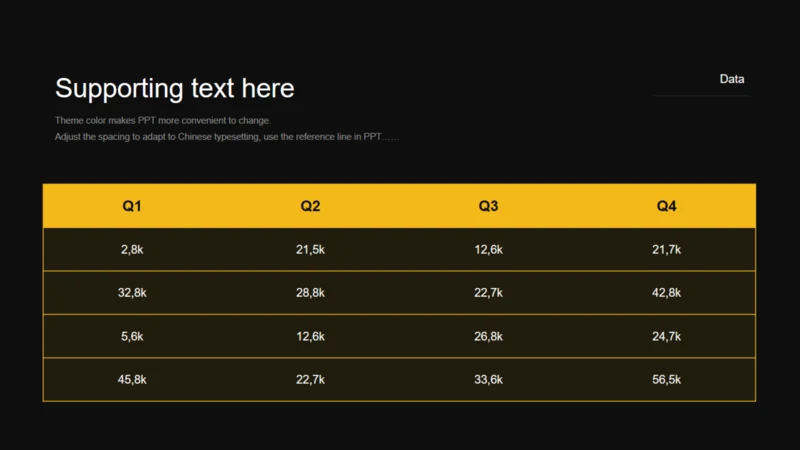Click the 24,7k table cell
The width and height of the screenshot is (800, 450).
[x=666, y=336]
